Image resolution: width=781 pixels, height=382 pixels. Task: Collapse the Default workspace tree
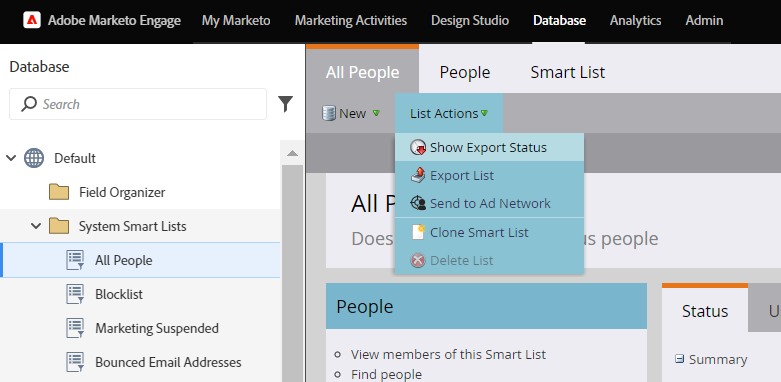click(10, 158)
